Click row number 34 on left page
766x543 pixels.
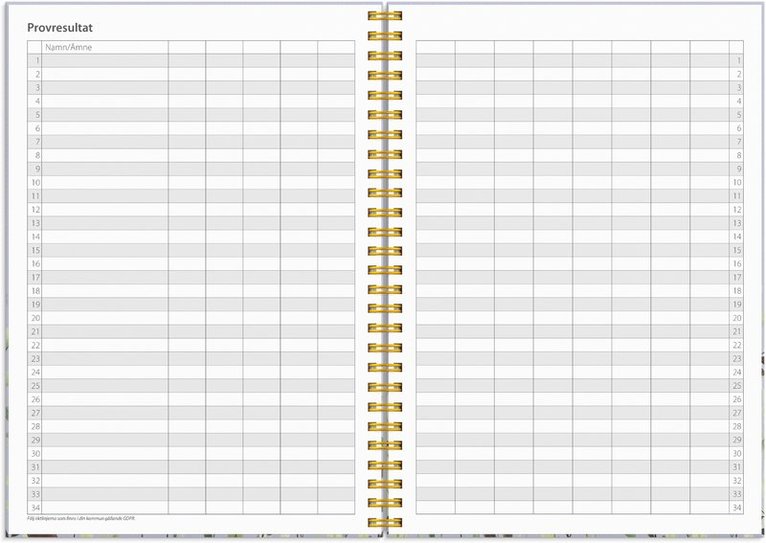point(35,507)
